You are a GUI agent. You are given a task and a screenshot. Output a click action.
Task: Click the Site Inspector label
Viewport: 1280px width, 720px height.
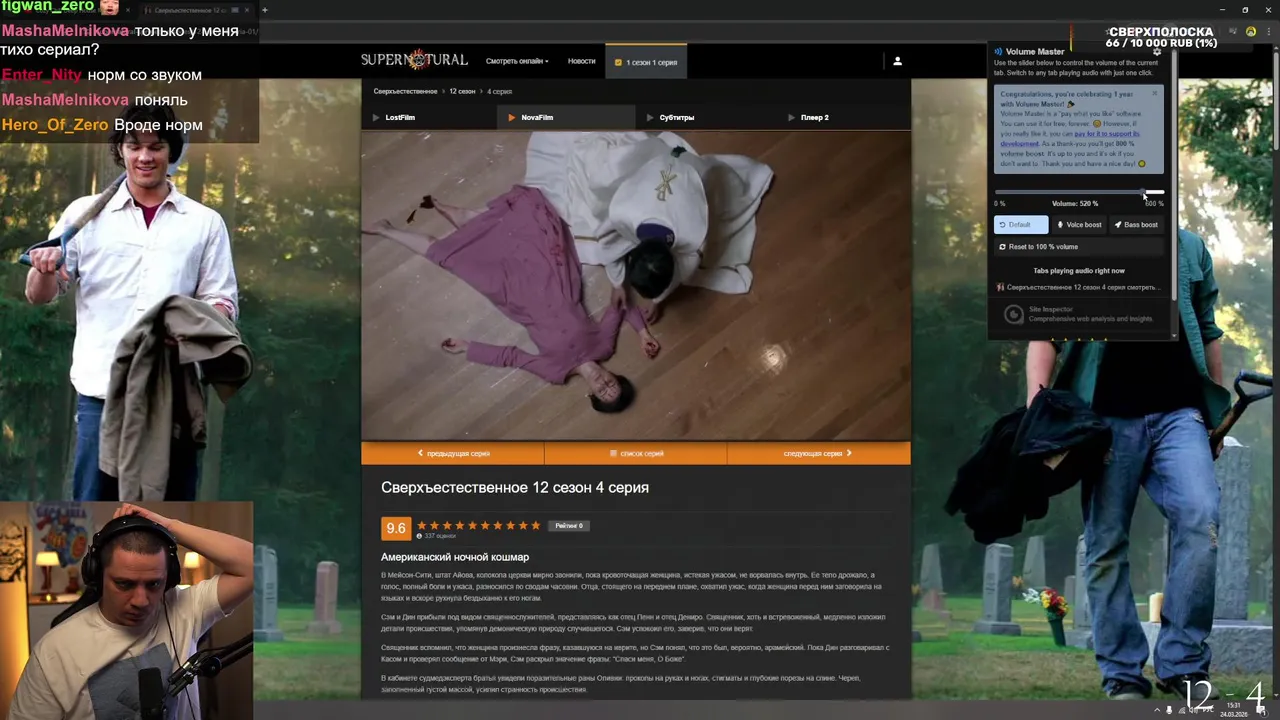1051,310
